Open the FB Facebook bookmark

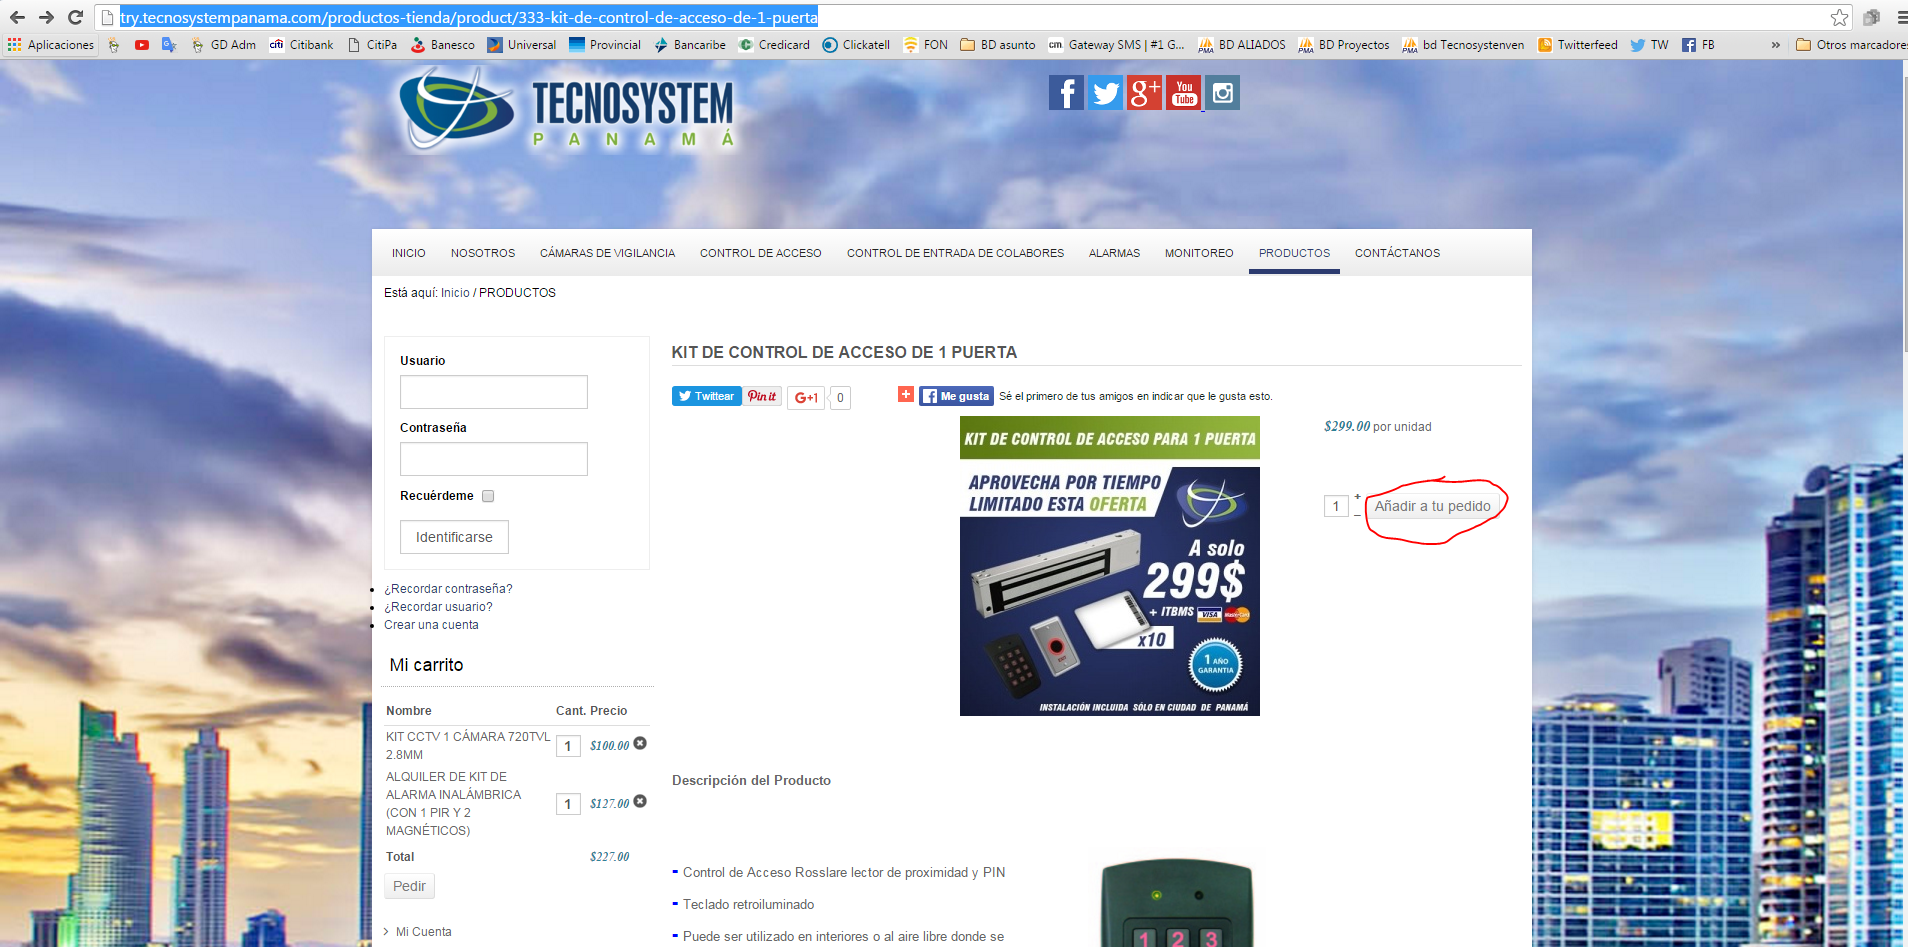pos(1698,45)
